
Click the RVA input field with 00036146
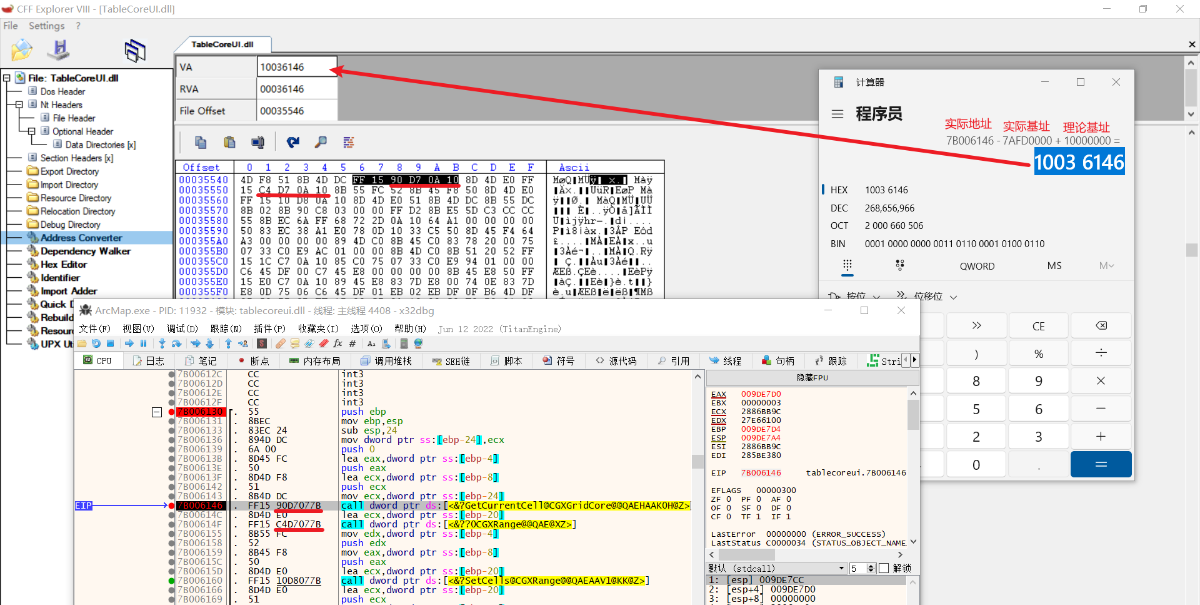click(297, 89)
